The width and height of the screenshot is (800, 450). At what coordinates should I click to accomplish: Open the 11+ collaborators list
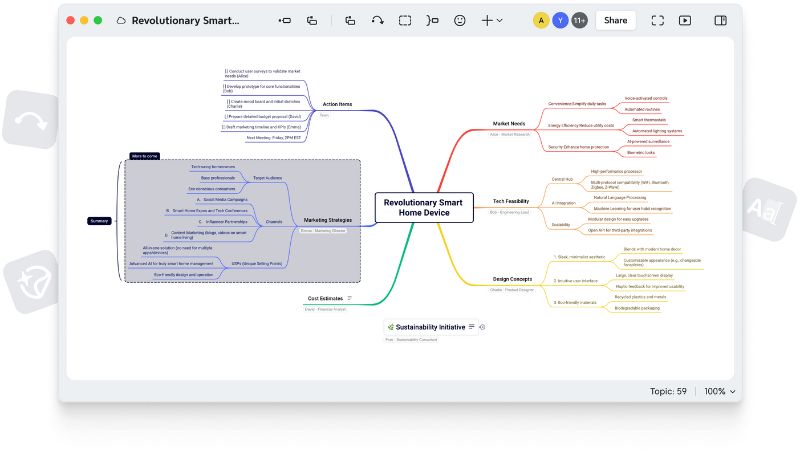pyautogui.click(x=579, y=20)
